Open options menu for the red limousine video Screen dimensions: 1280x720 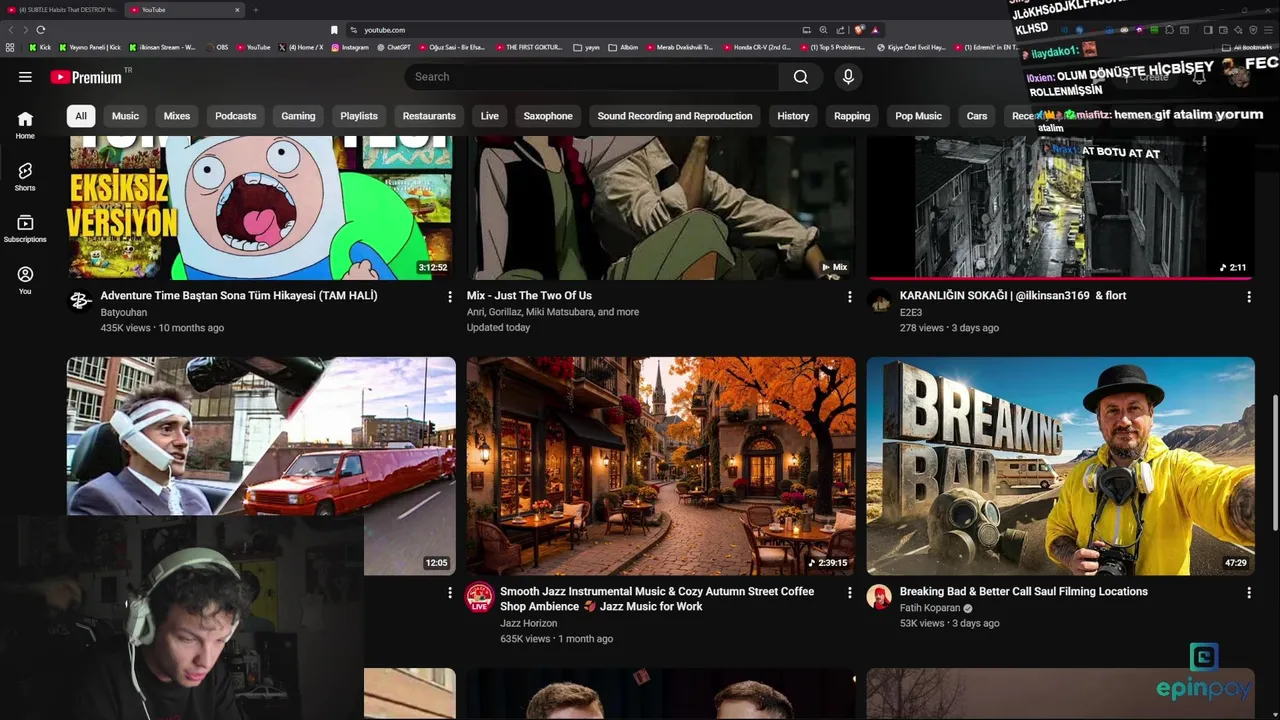tap(449, 593)
